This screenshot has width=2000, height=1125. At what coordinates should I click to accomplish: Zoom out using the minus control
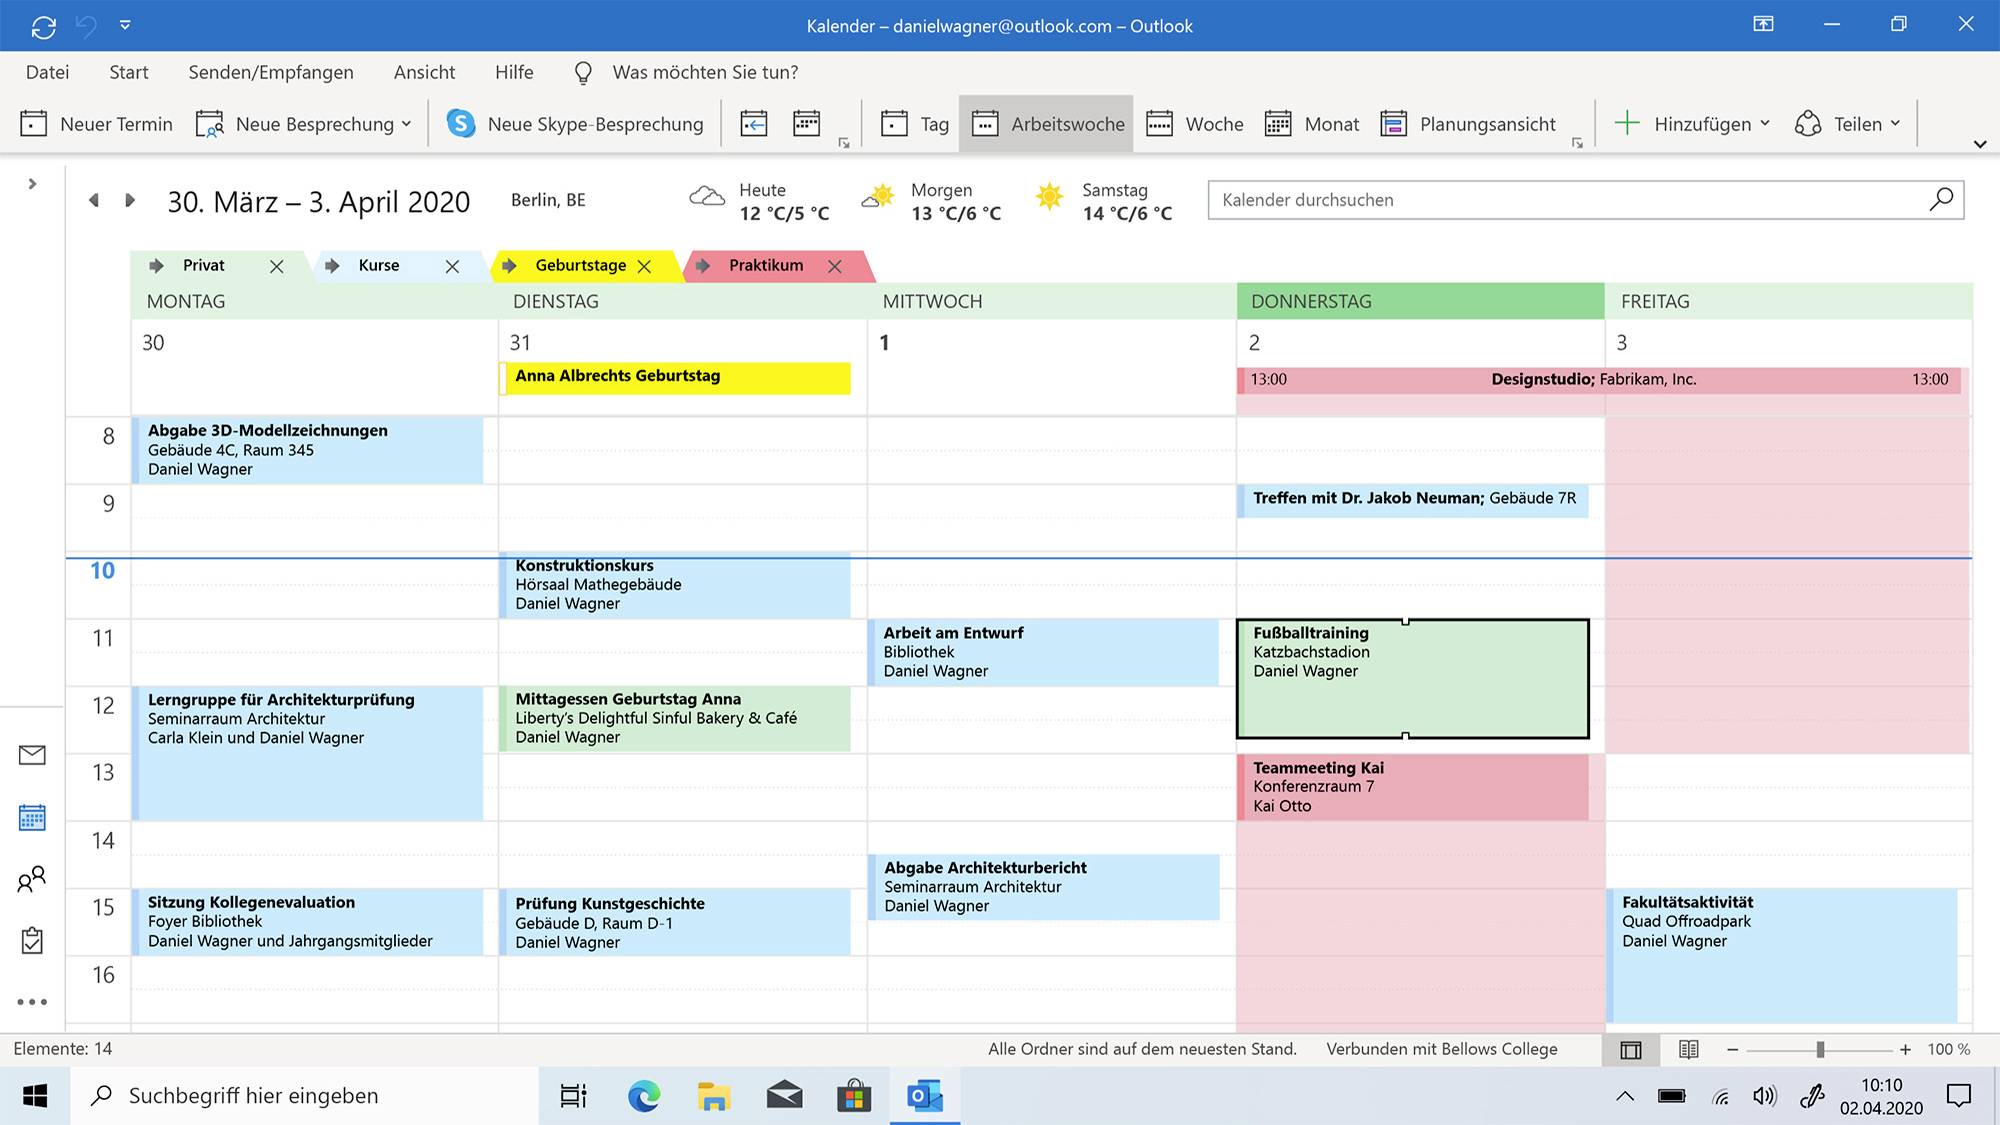1732,1050
